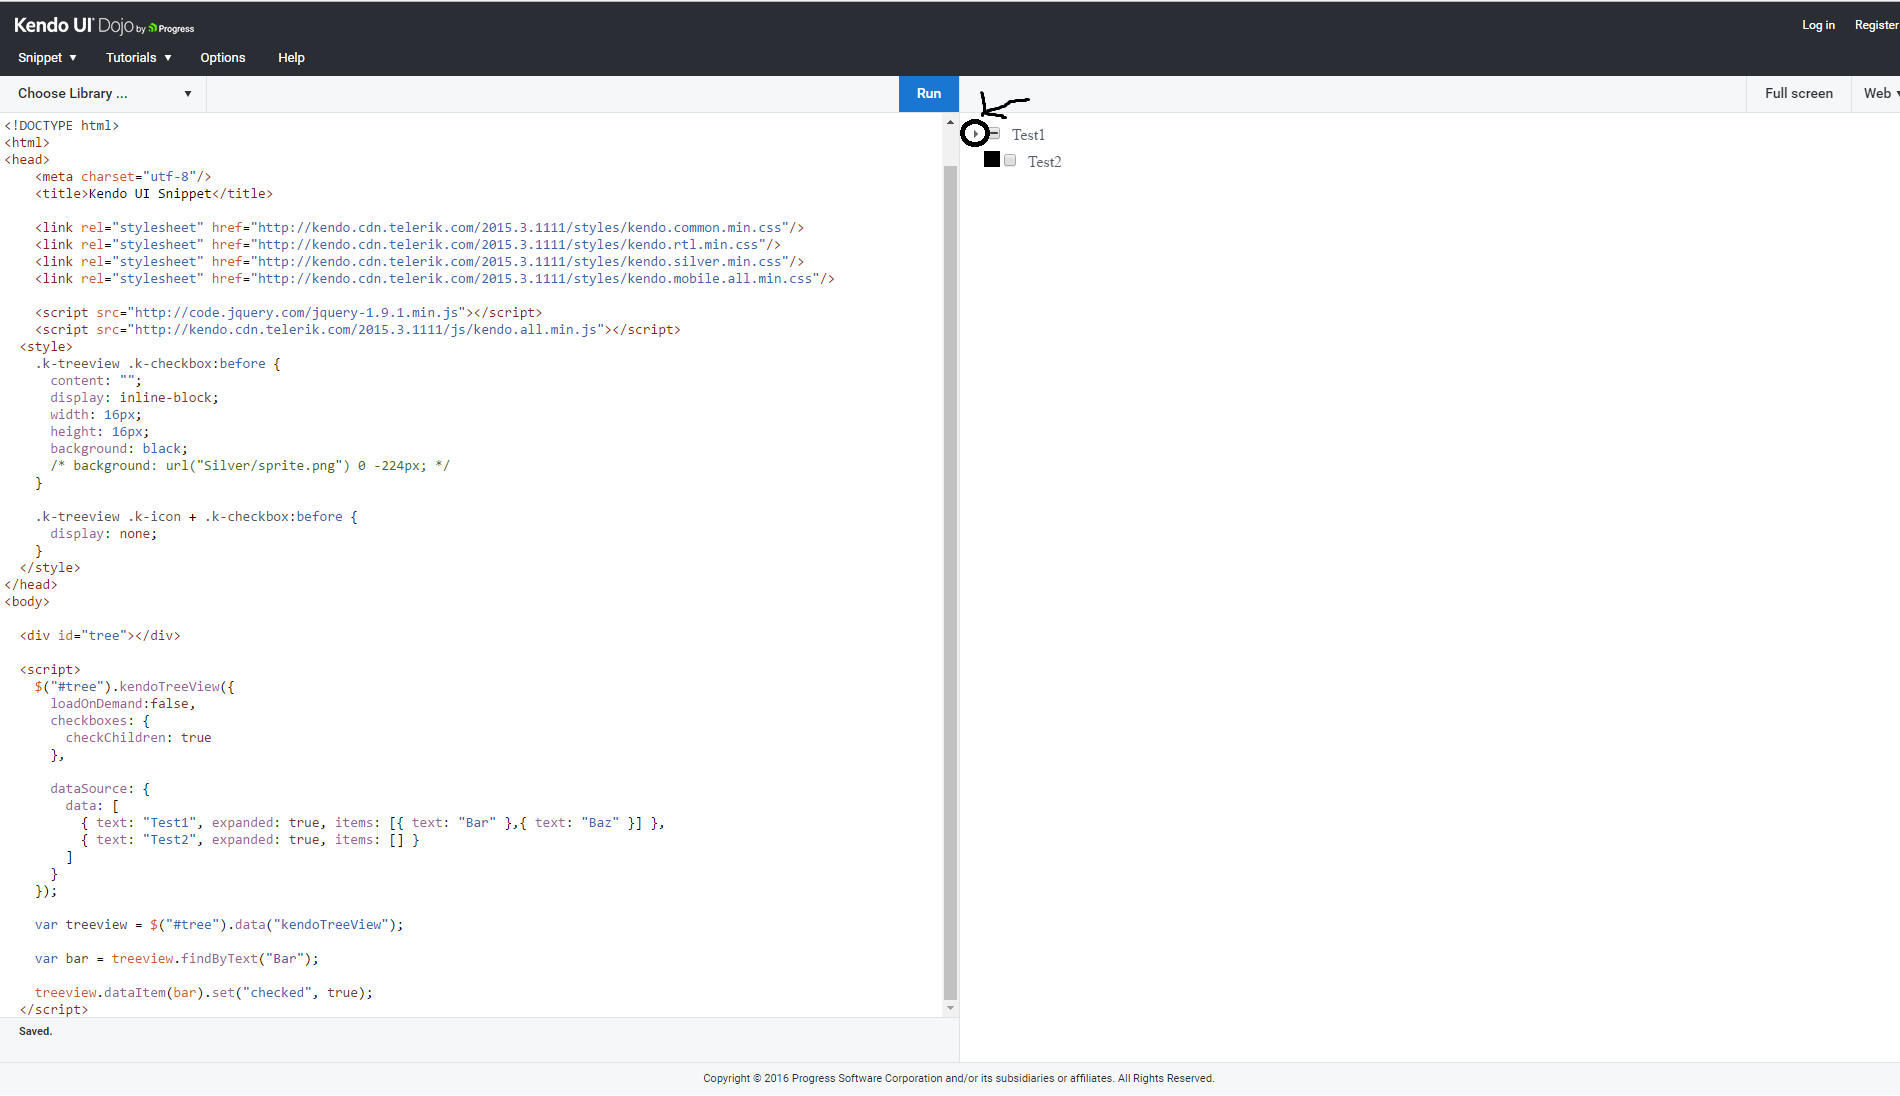Click the "checkChildren: true" code line
Screen dimensions: 1900x1096
(139, 738)
